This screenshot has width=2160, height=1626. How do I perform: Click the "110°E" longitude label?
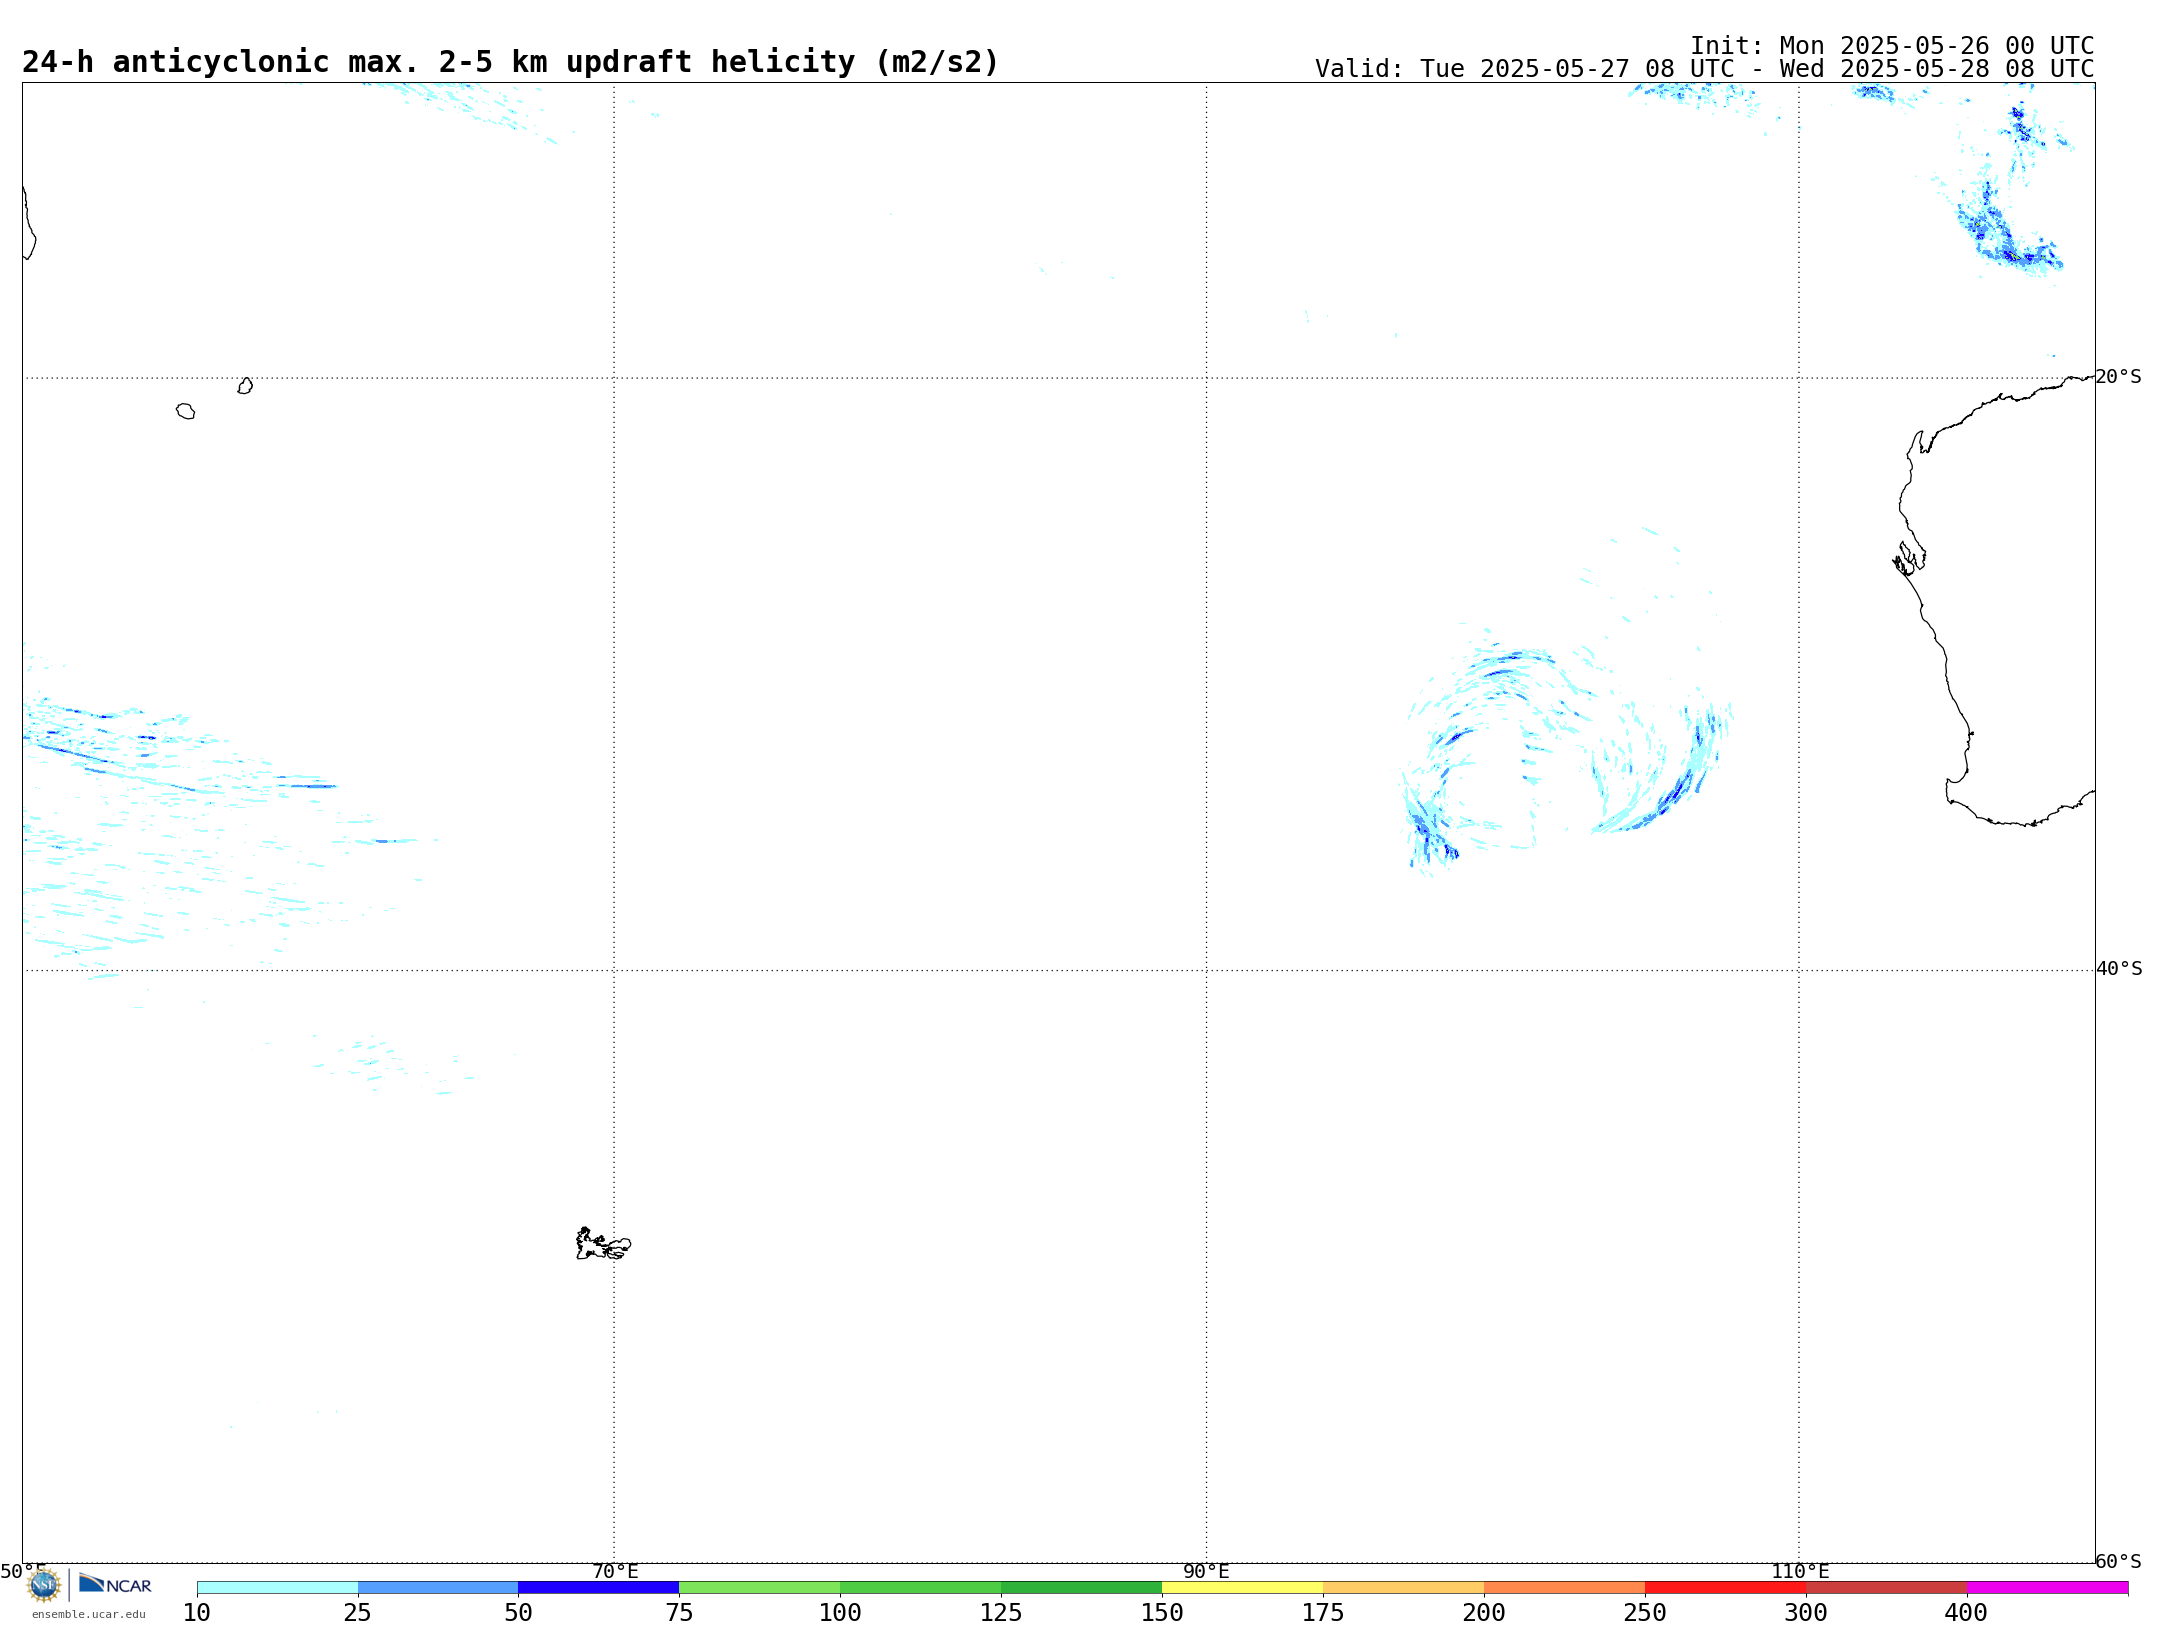point(1800,1571)
